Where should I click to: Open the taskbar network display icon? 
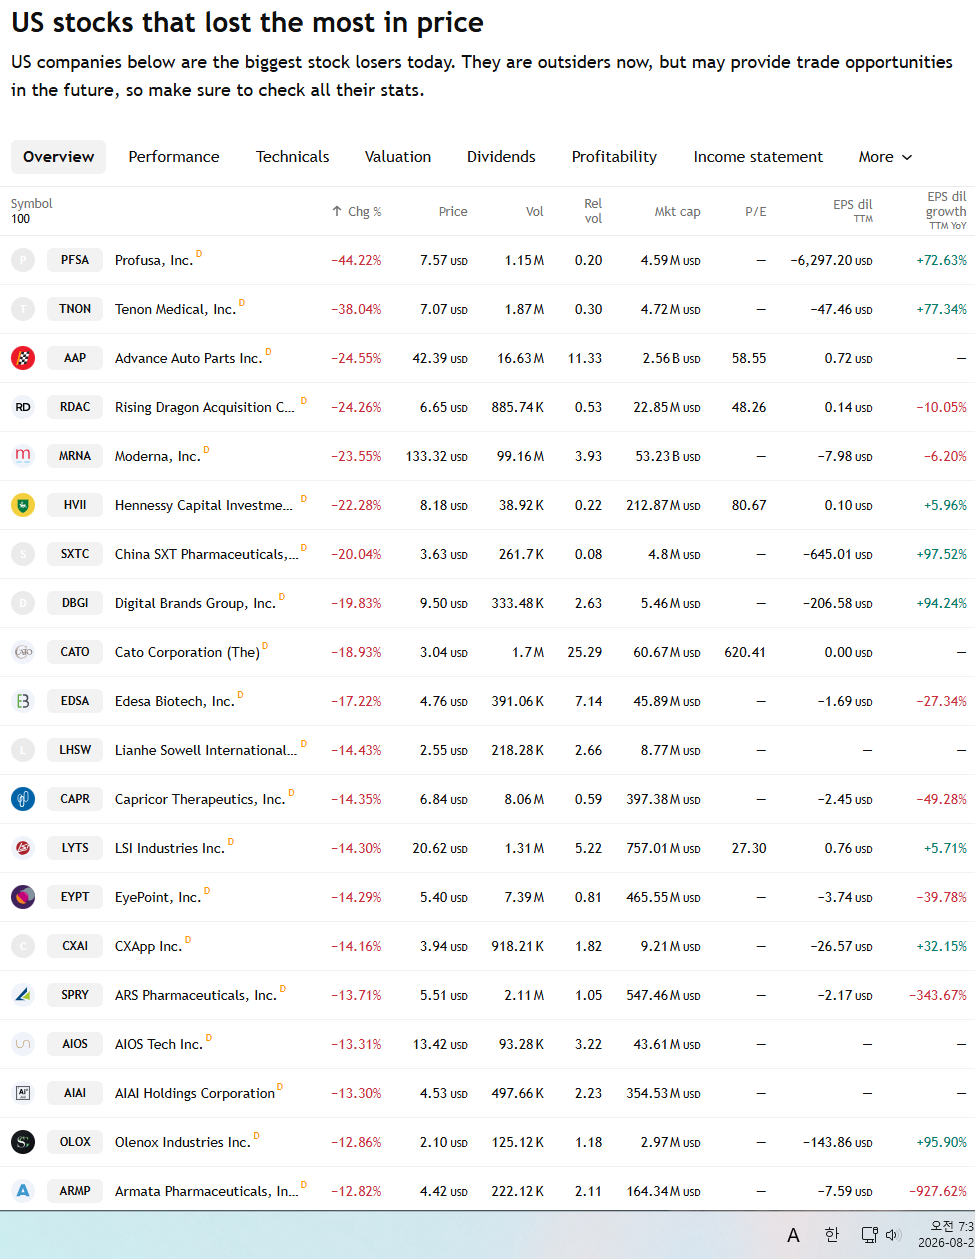click(x=869, y=1235)
